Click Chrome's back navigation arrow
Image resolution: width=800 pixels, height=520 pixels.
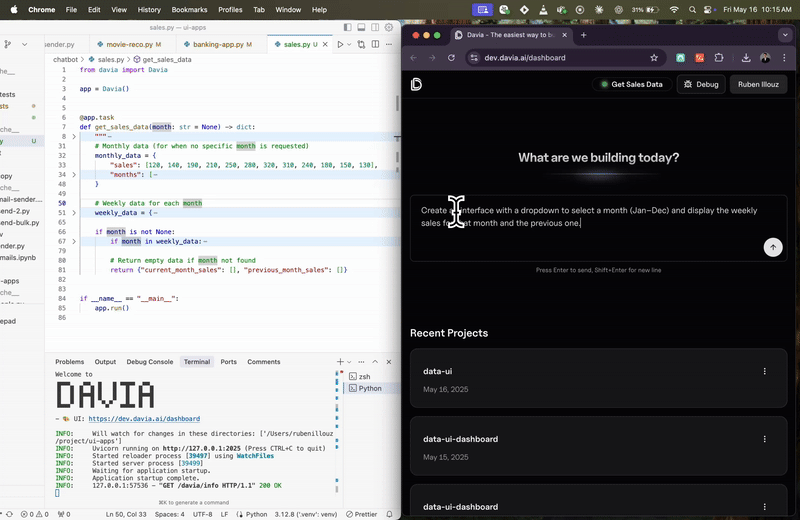pos(414,58)
